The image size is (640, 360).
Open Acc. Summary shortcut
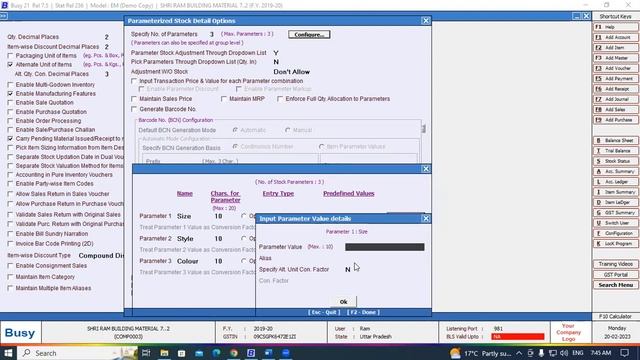pyautogui.click(x=616, y=171)
